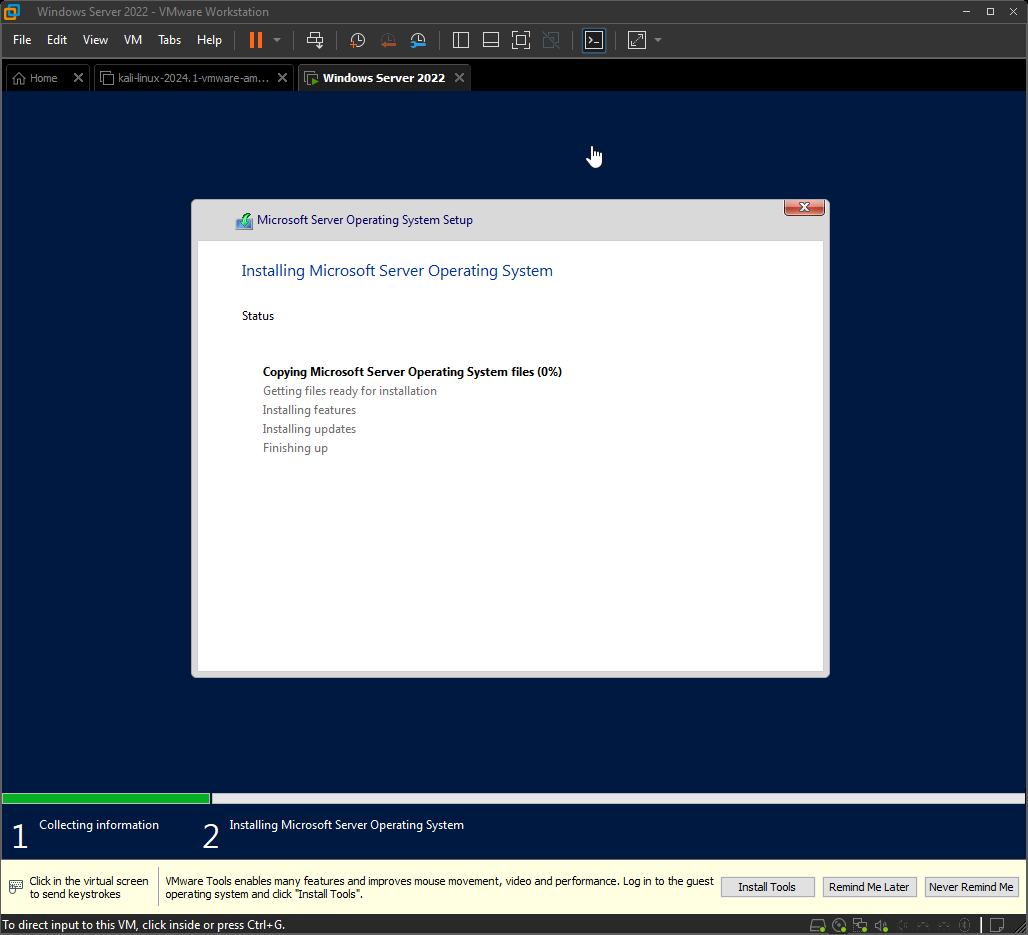
Task: Click the Bluetooth device status icon
Action: pos(964,925)
